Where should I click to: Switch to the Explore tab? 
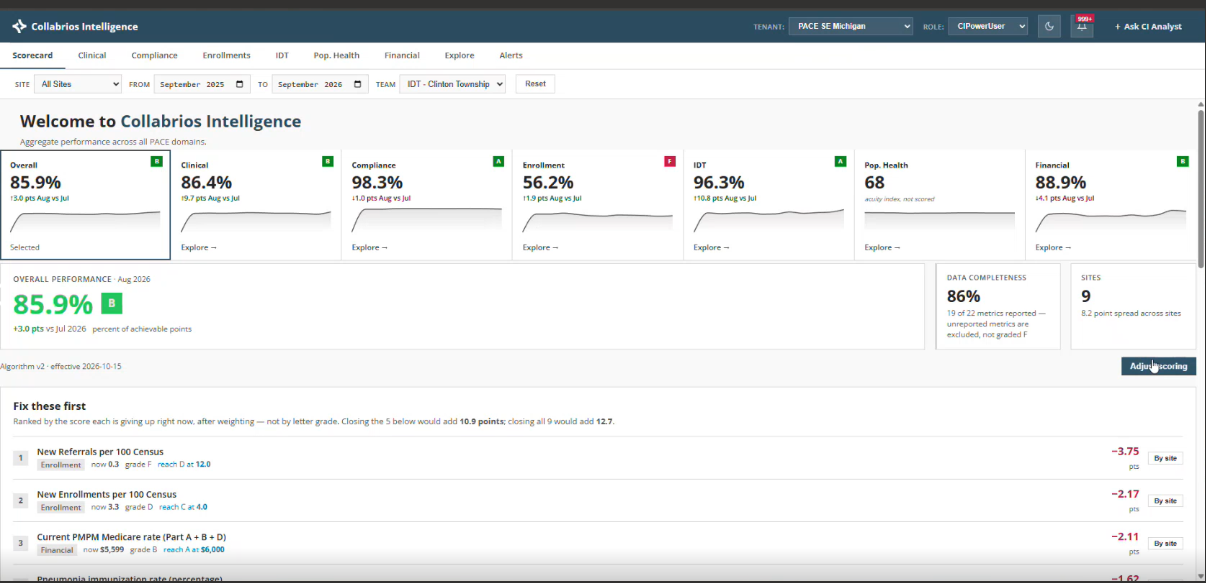460,55
